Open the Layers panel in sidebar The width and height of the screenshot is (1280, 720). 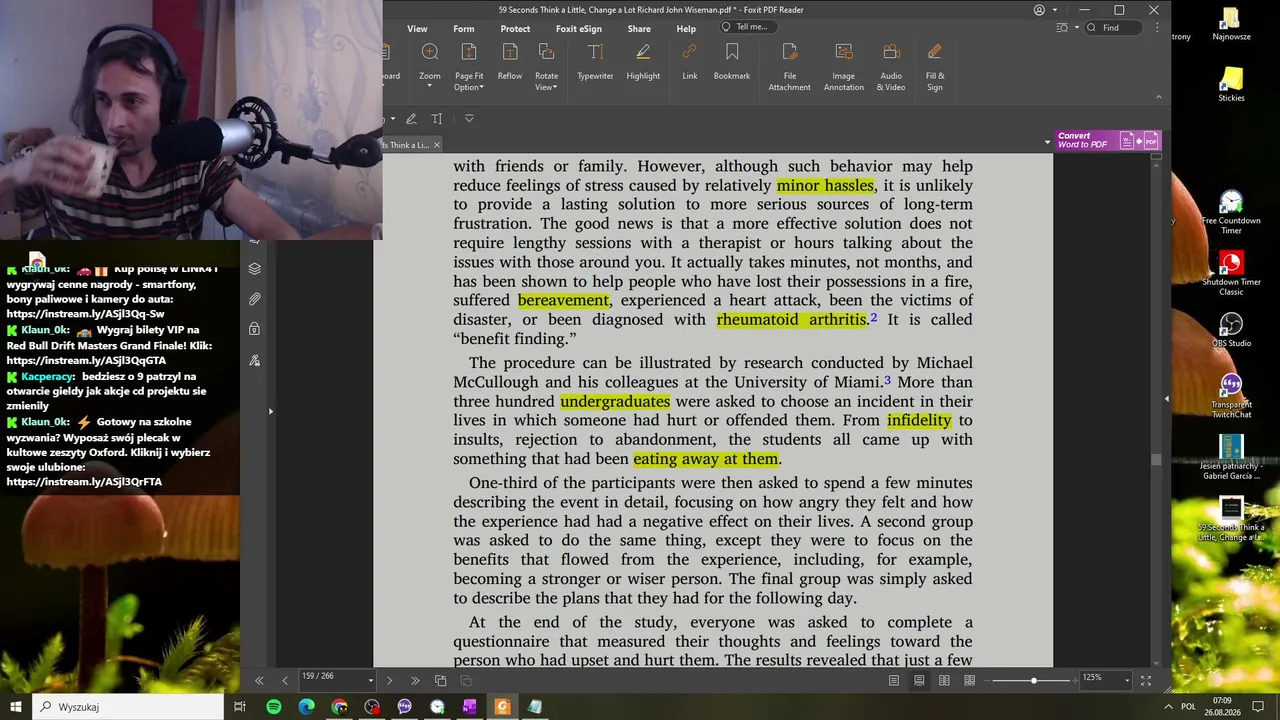pyautogui.click(x=255, y=268)
